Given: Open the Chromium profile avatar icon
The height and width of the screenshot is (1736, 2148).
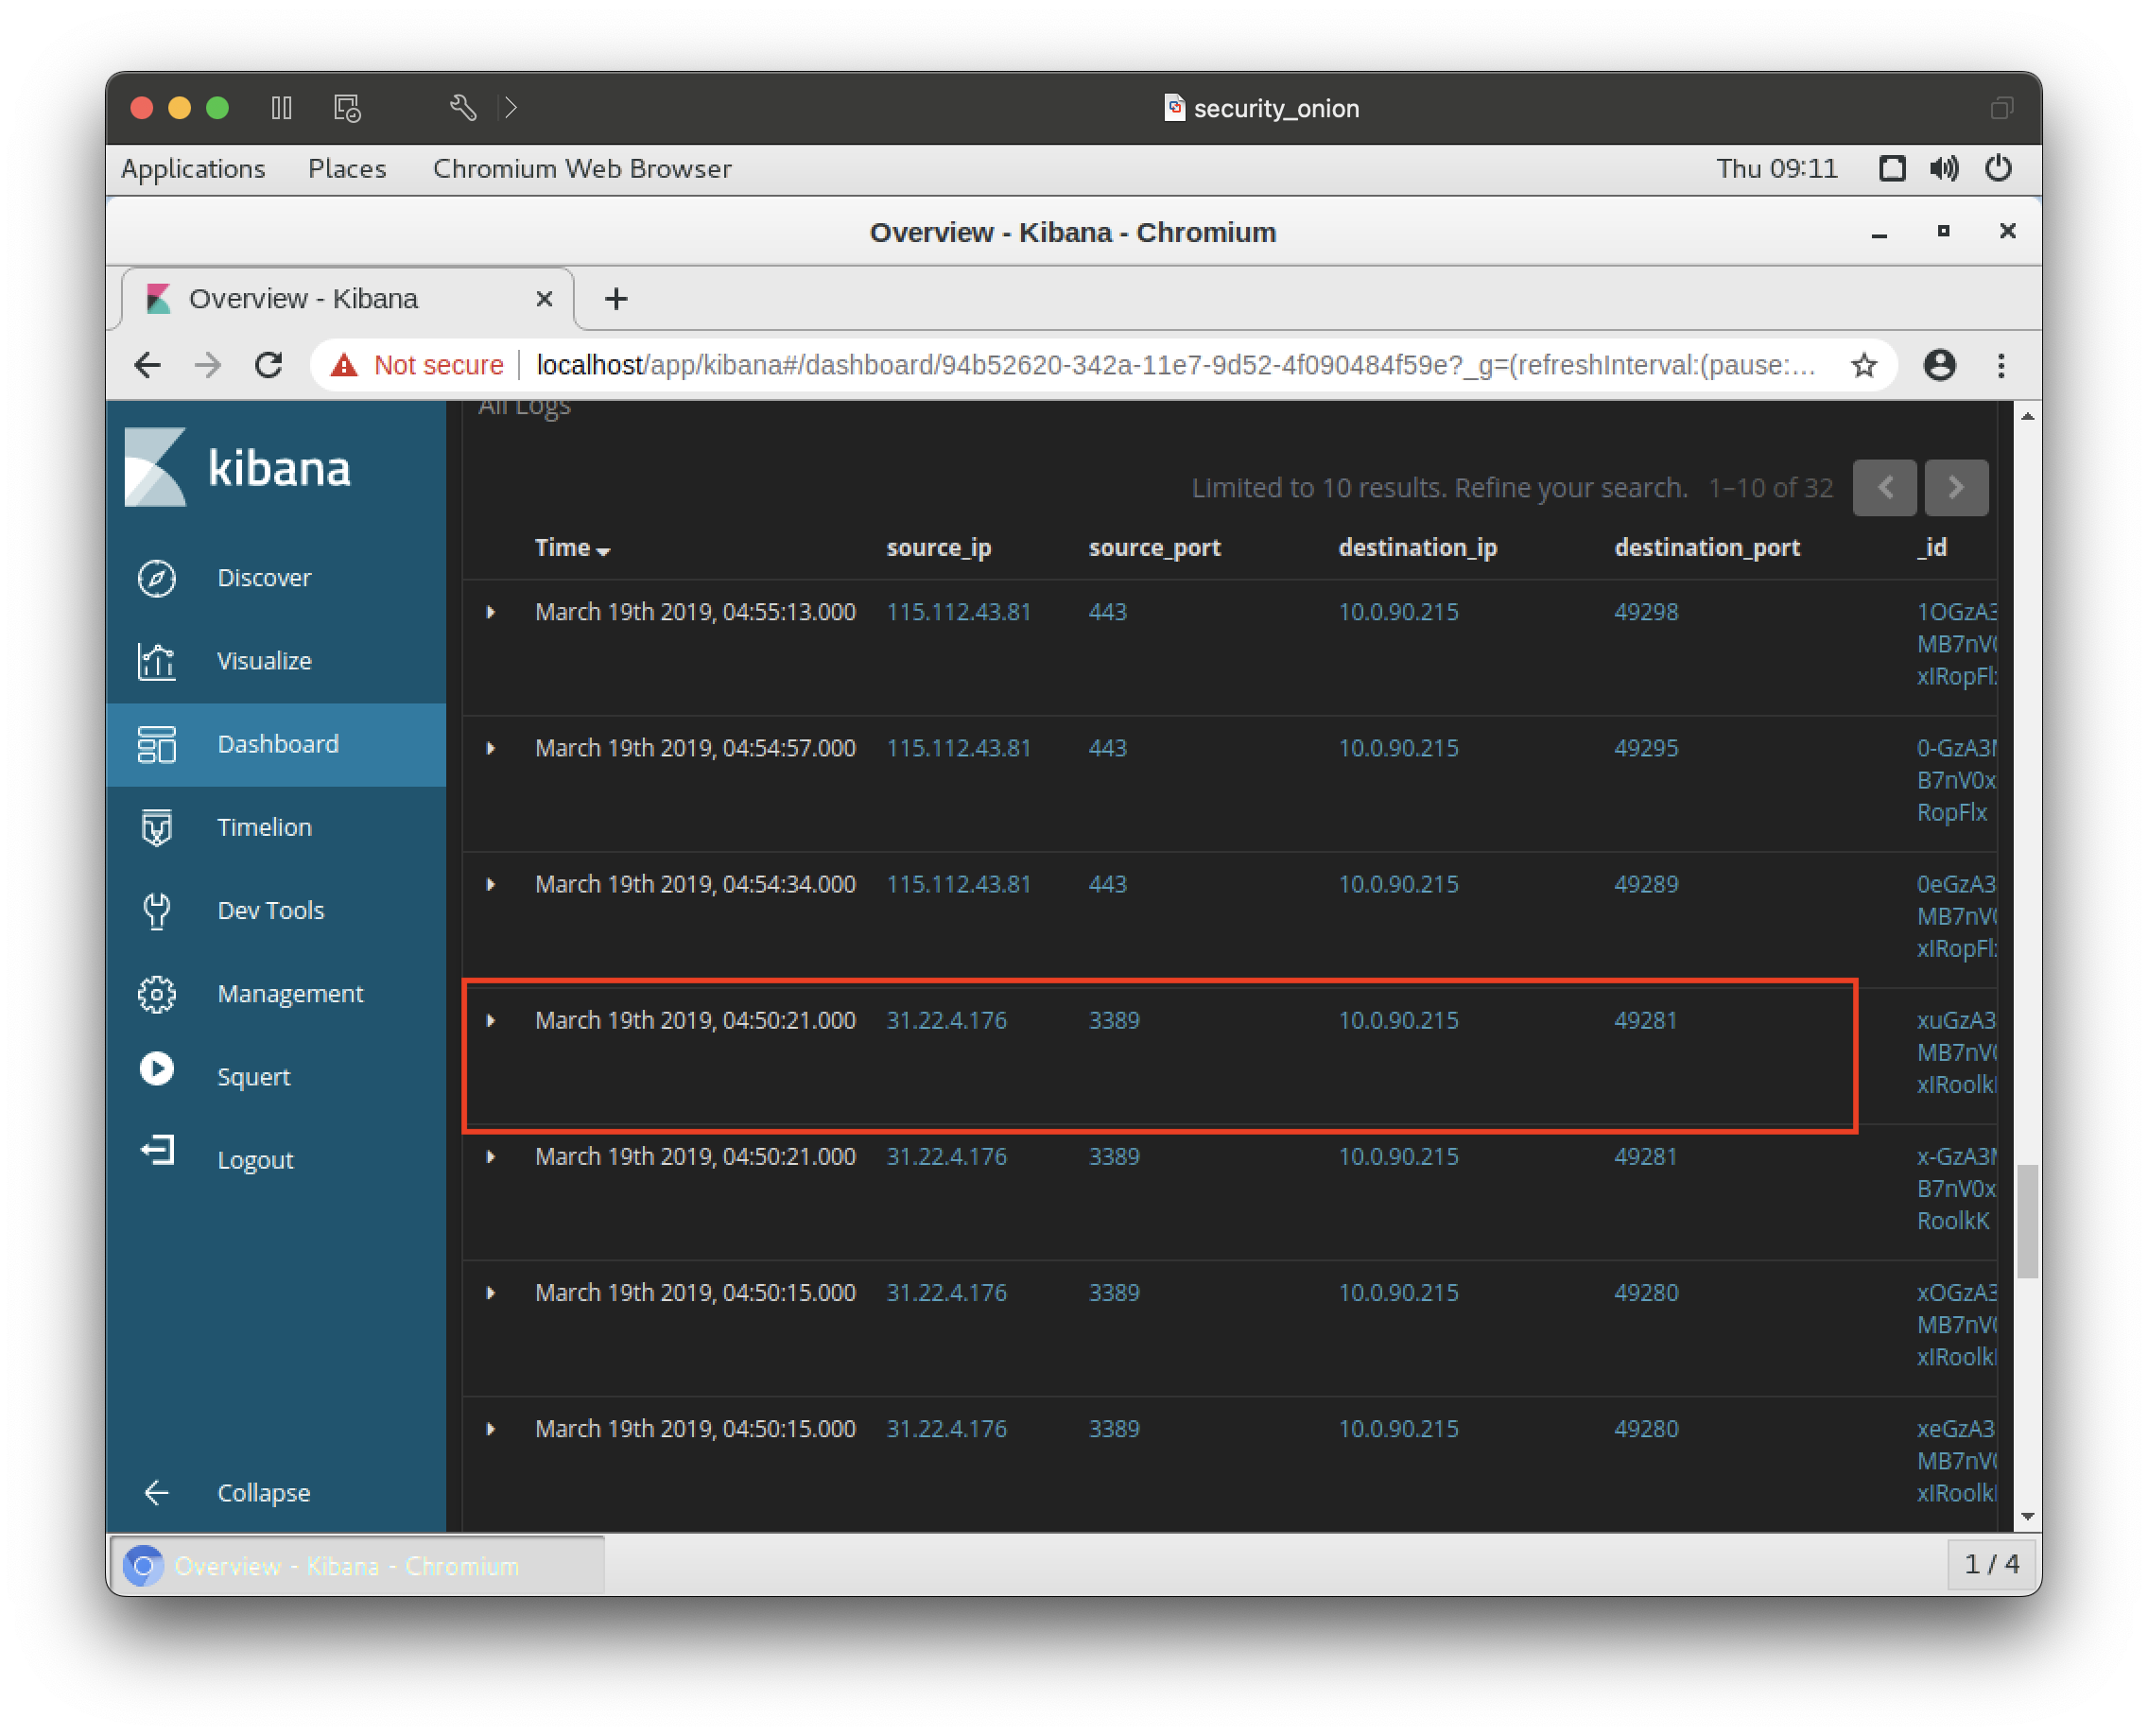Looking at the screenshot, I should (1940, 365).
